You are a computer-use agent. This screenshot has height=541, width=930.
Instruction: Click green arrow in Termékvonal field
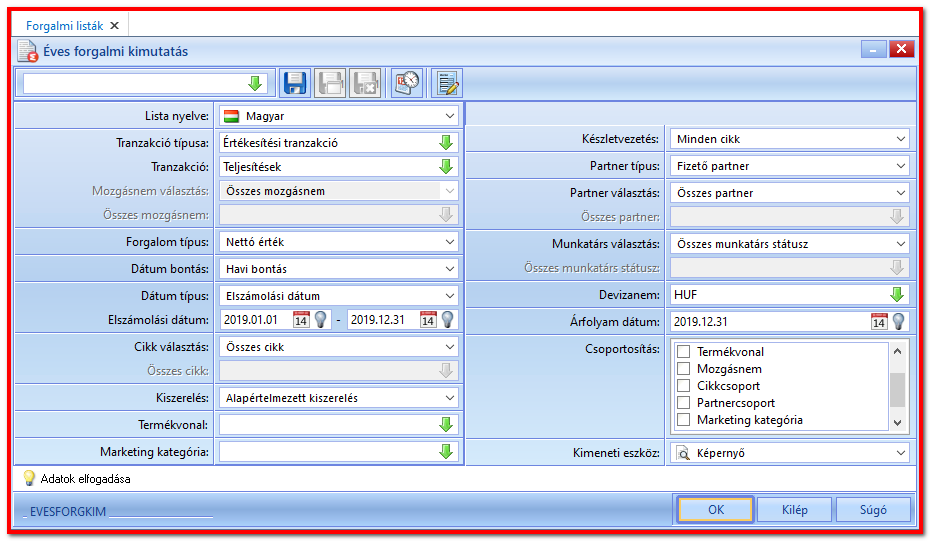[x=446, y=425]
